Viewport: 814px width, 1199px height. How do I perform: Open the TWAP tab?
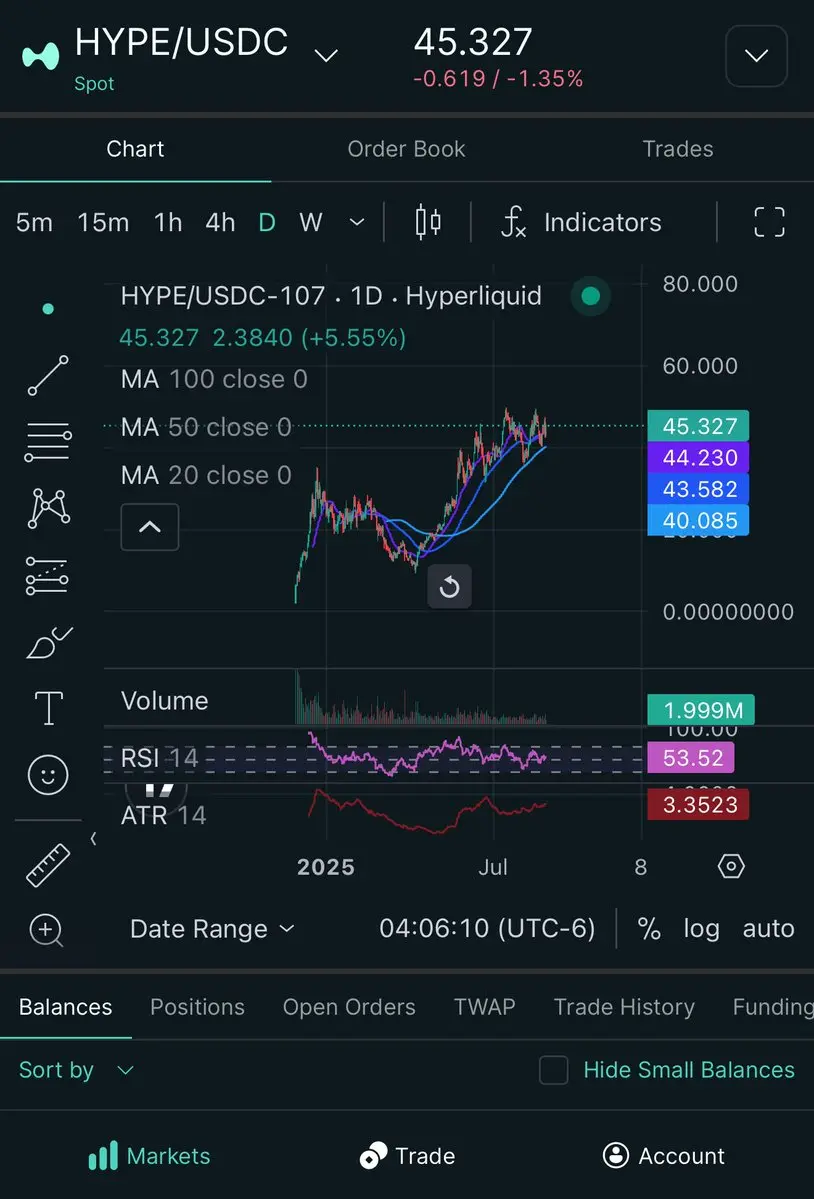(x=485, y=1007)
